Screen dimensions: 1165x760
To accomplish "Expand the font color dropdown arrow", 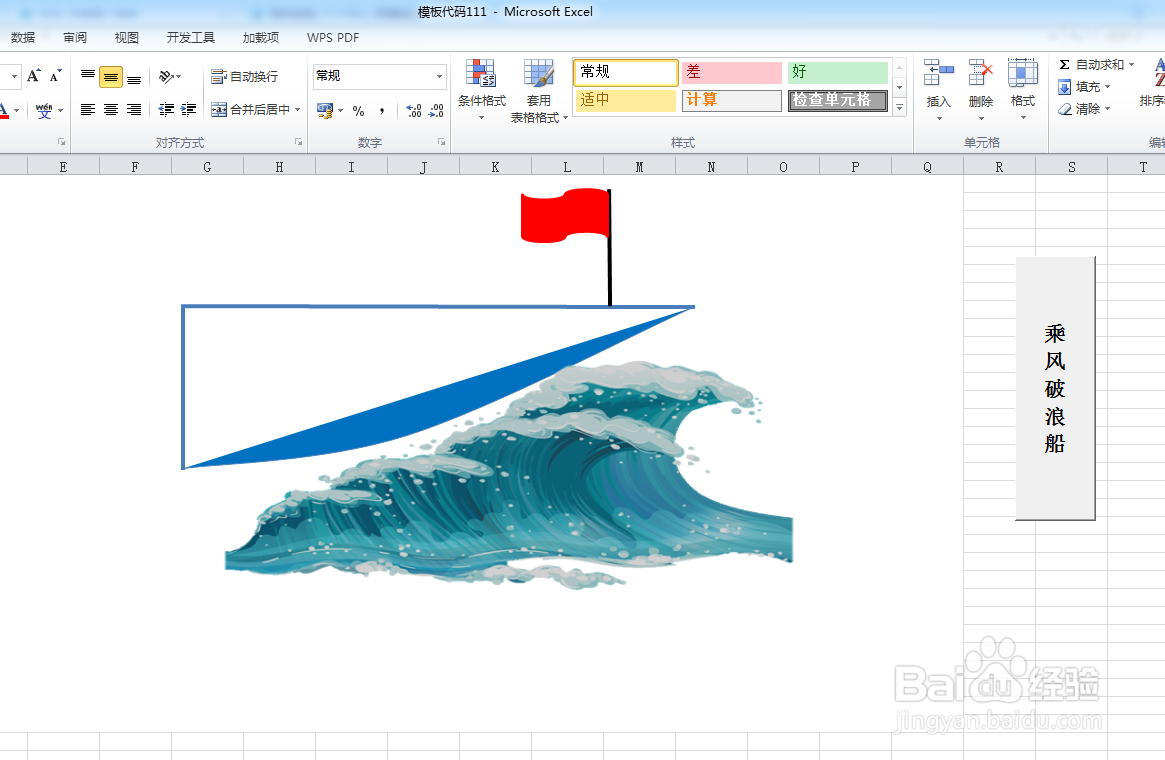I will point(16,111).
